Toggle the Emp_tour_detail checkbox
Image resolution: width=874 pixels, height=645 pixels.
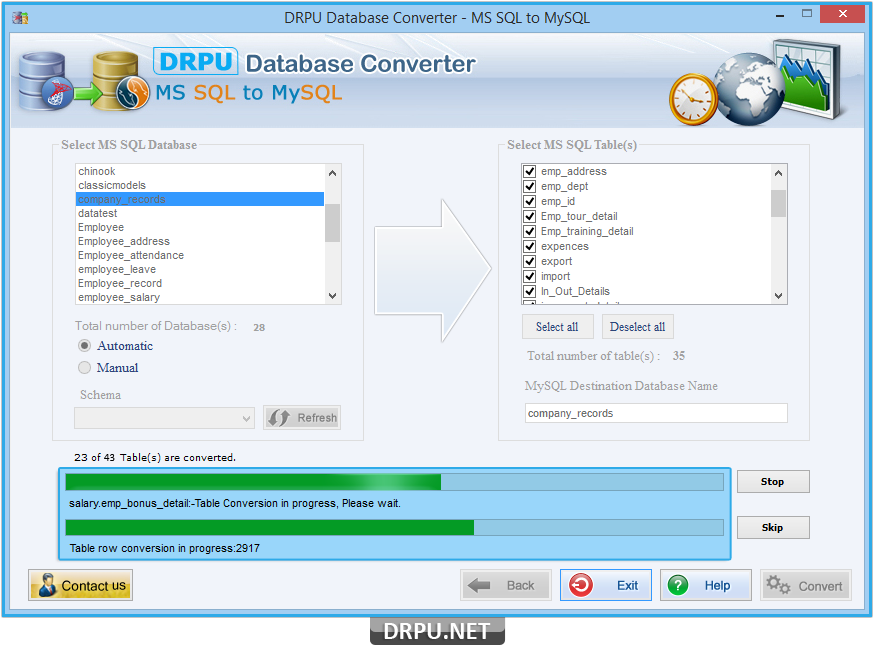click(530, 216)
